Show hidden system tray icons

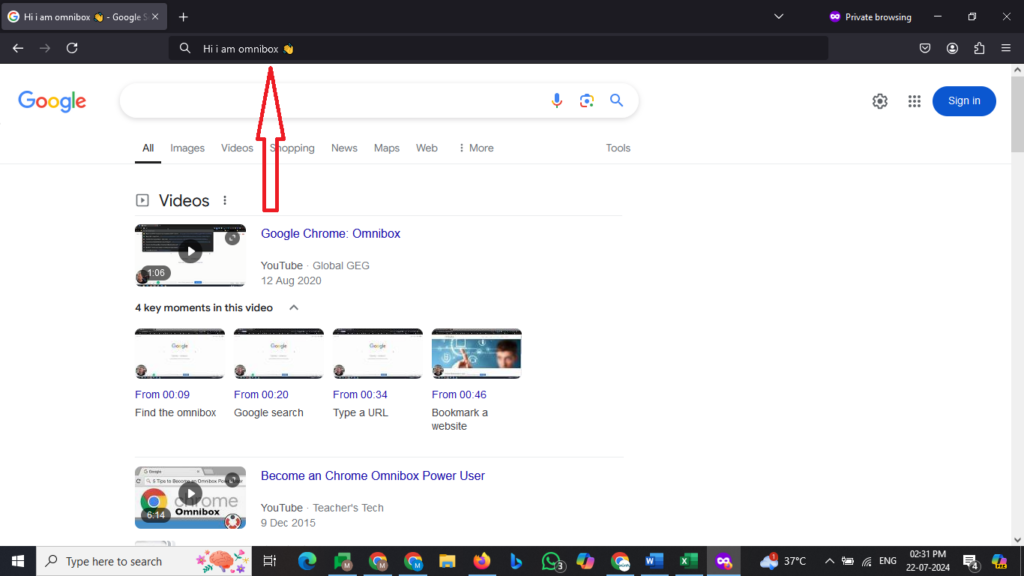point(829,561)
